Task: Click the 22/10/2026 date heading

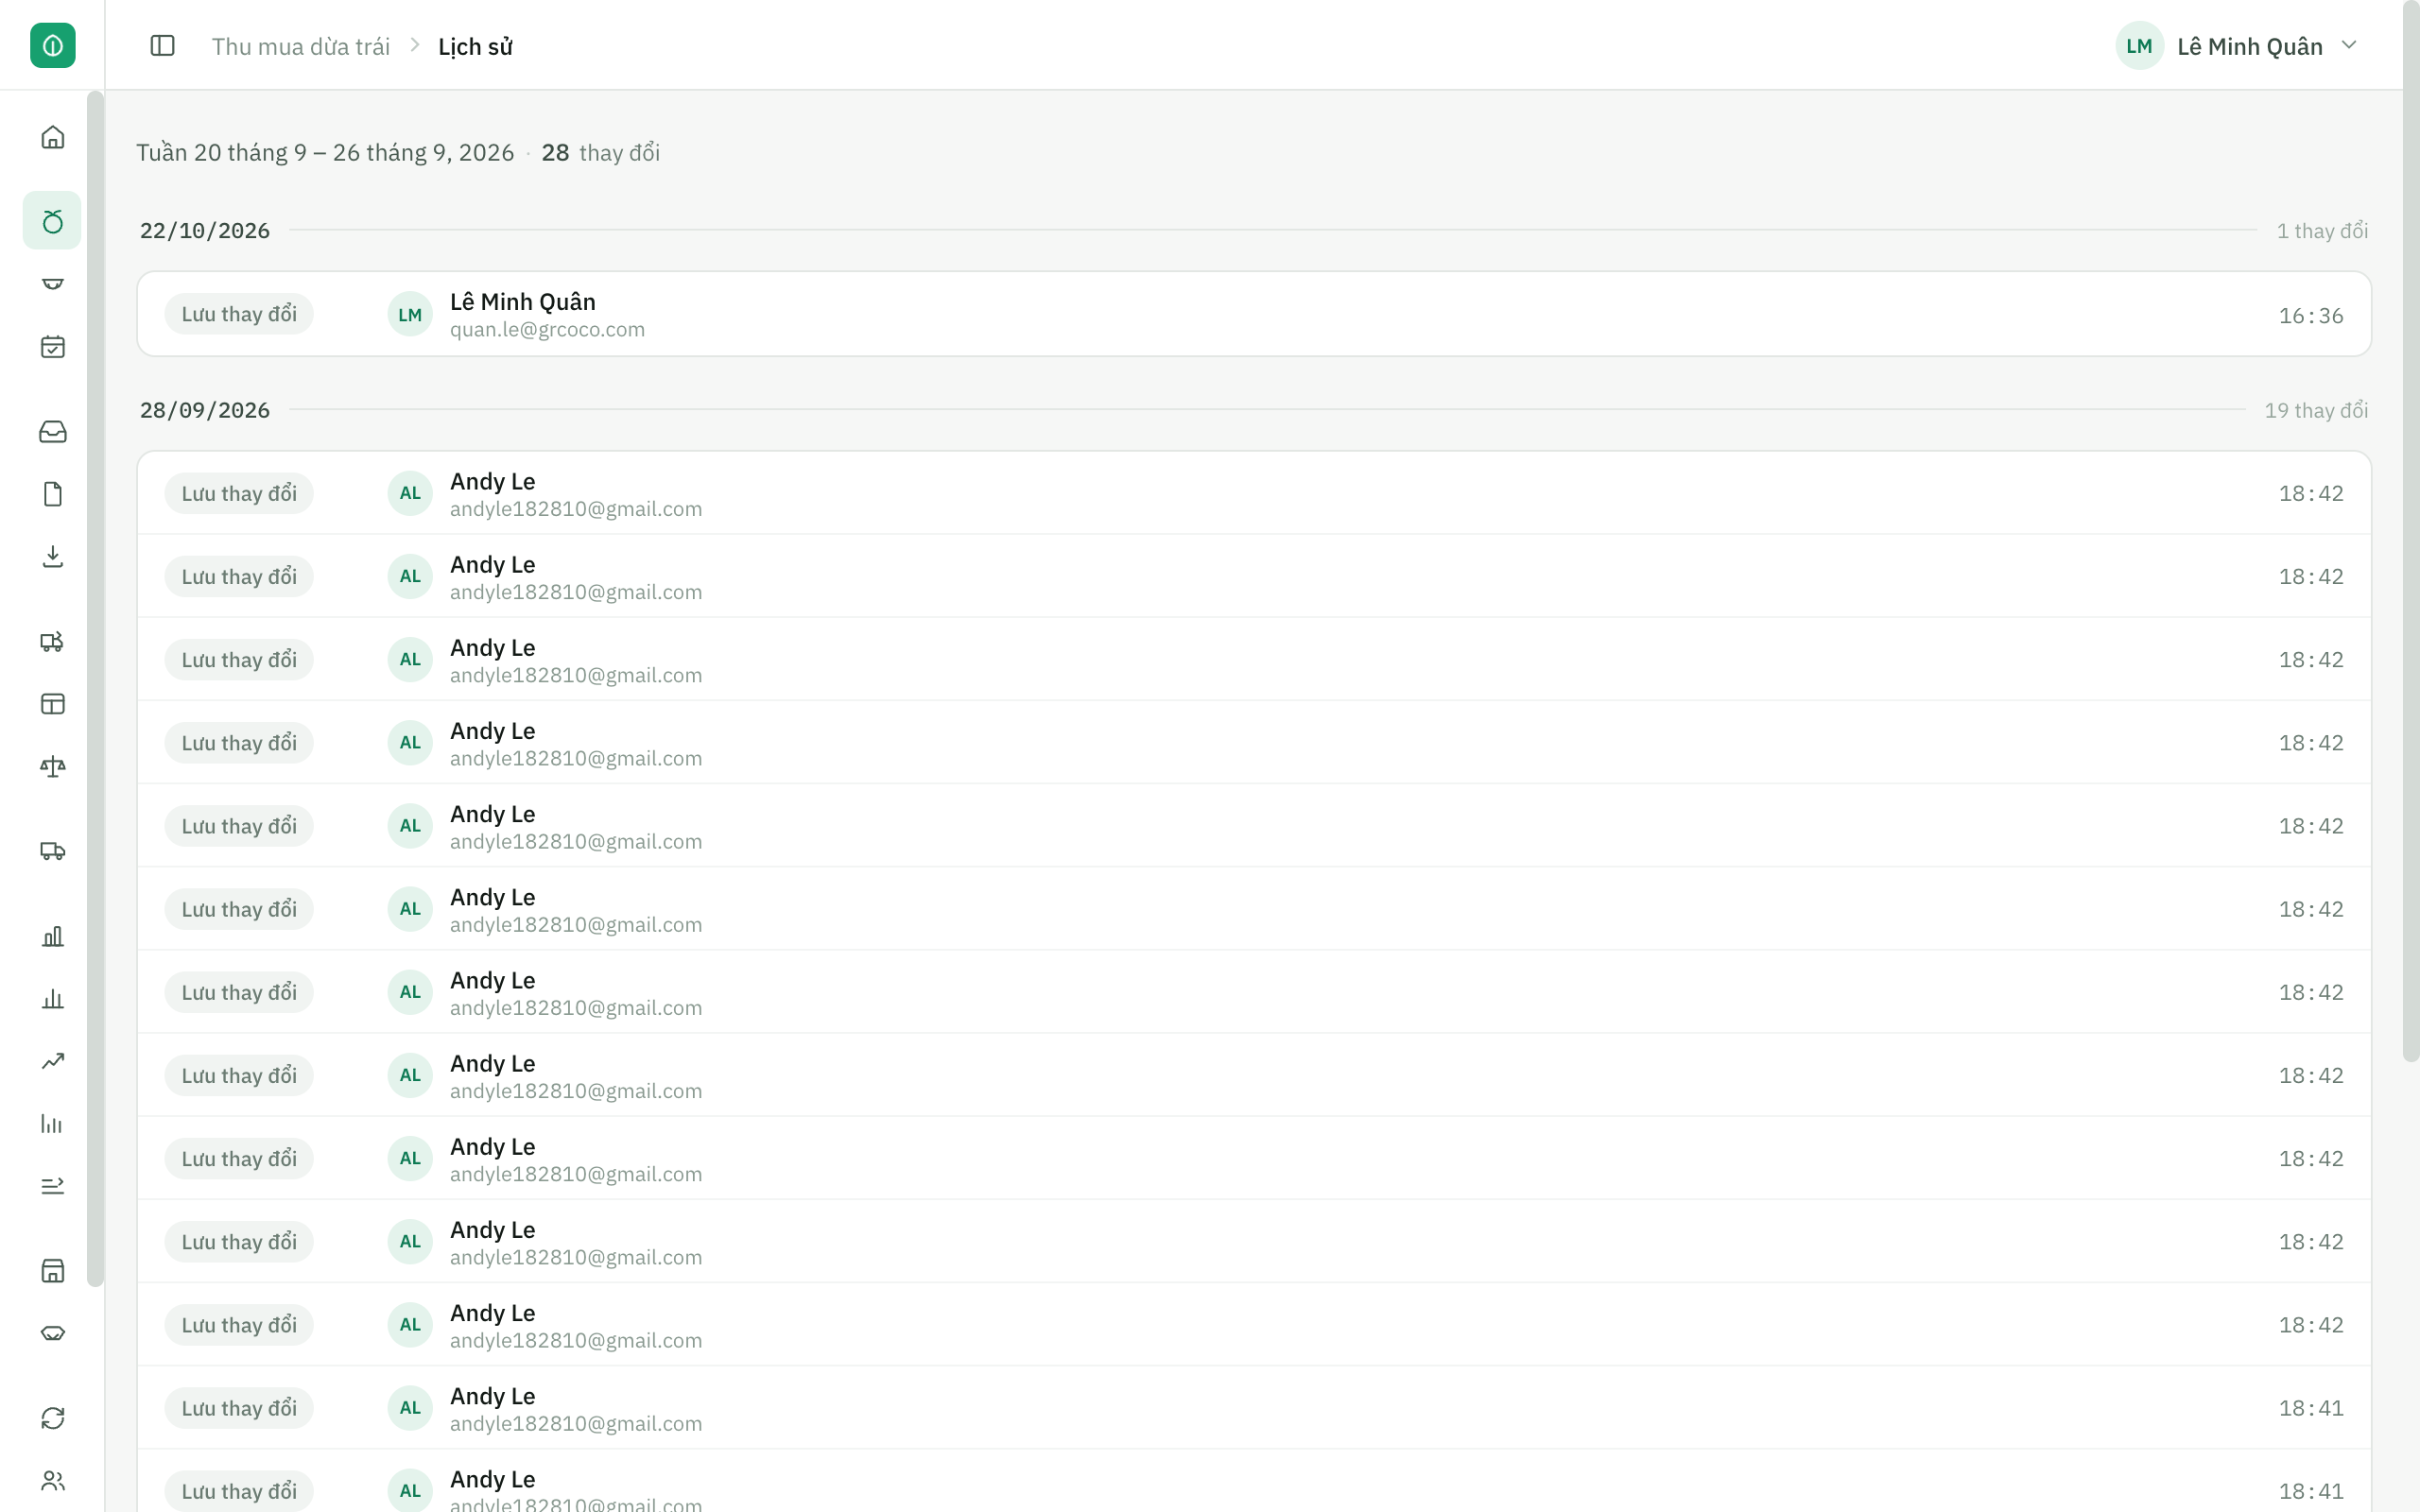Action: tap(205, 231)
